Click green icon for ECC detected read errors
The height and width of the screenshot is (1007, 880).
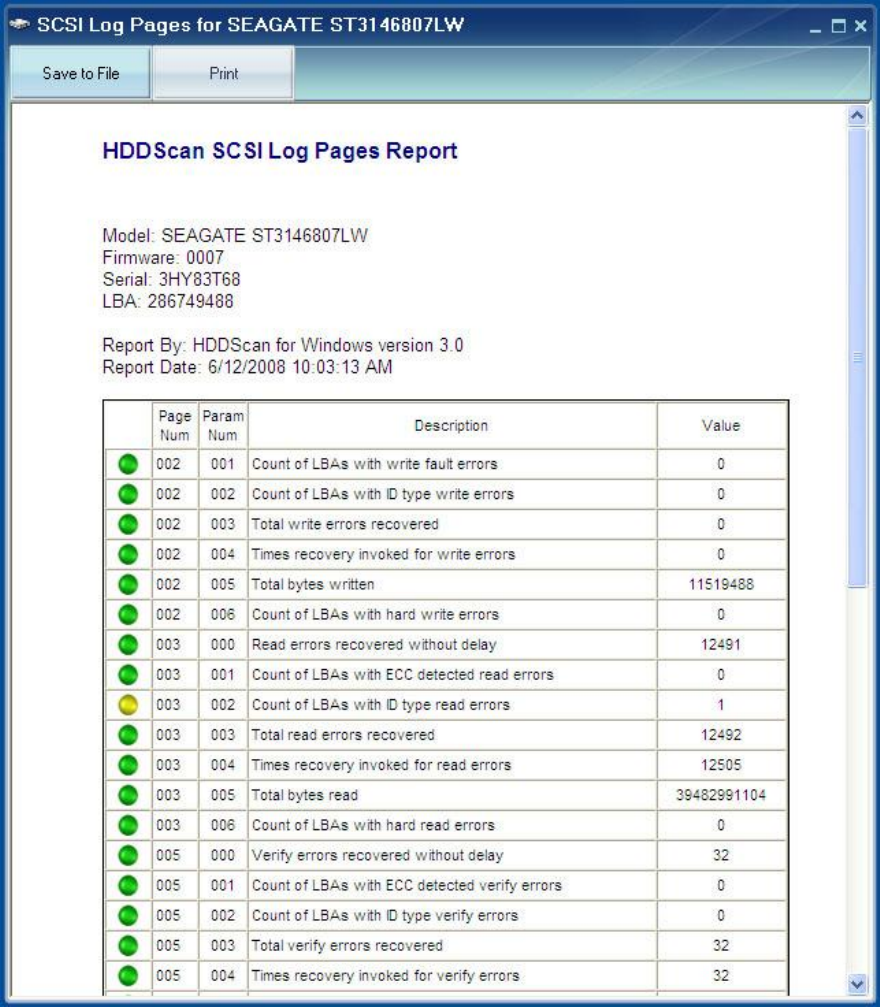(128, 674)
